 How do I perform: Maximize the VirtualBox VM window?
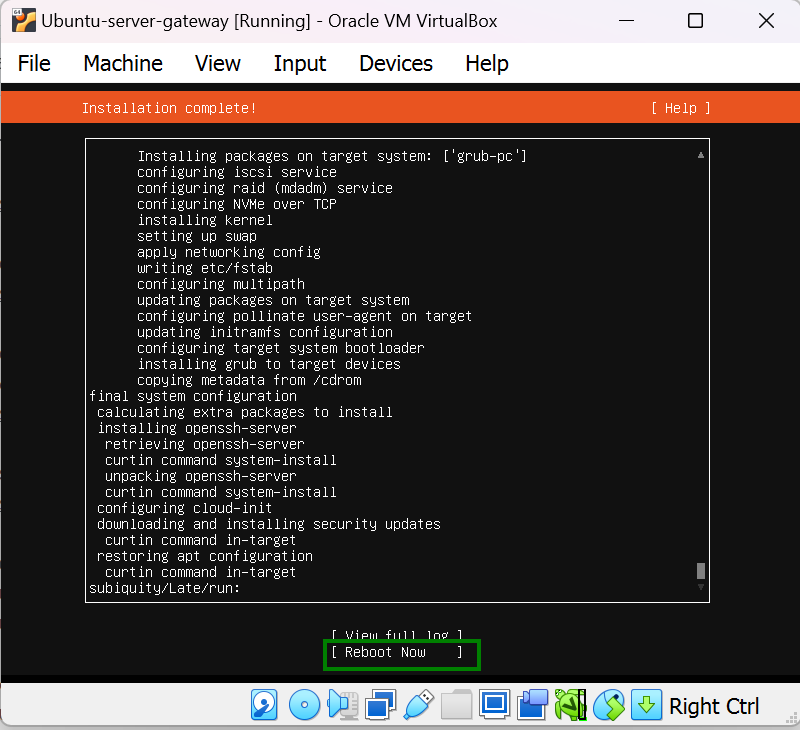pos(695,21)
